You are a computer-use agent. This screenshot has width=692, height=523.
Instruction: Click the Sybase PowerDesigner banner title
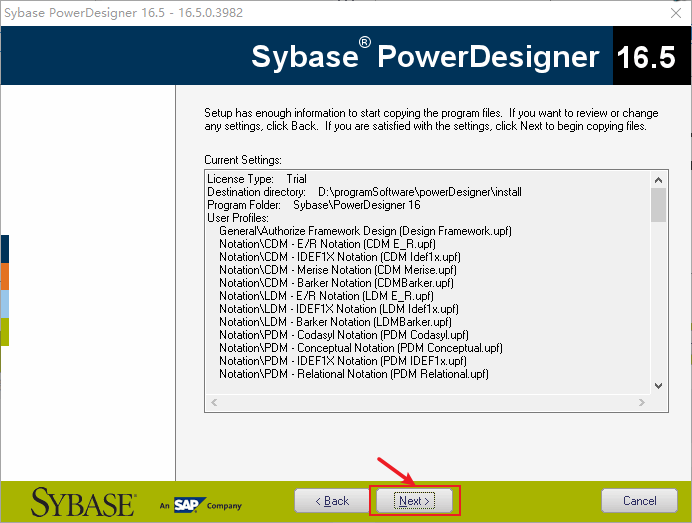tap(425, 56)
